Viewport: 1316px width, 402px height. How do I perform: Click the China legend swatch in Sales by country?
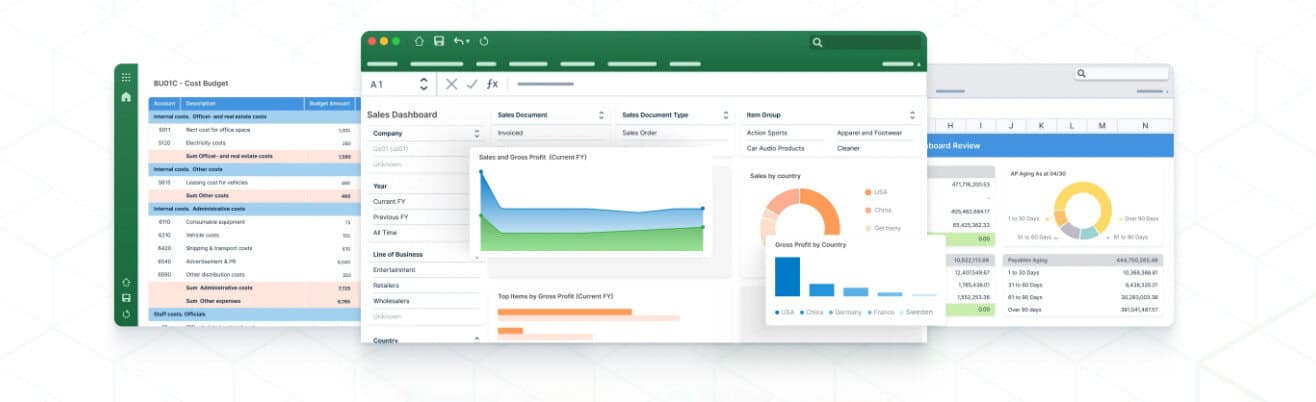tap(867, 210)
